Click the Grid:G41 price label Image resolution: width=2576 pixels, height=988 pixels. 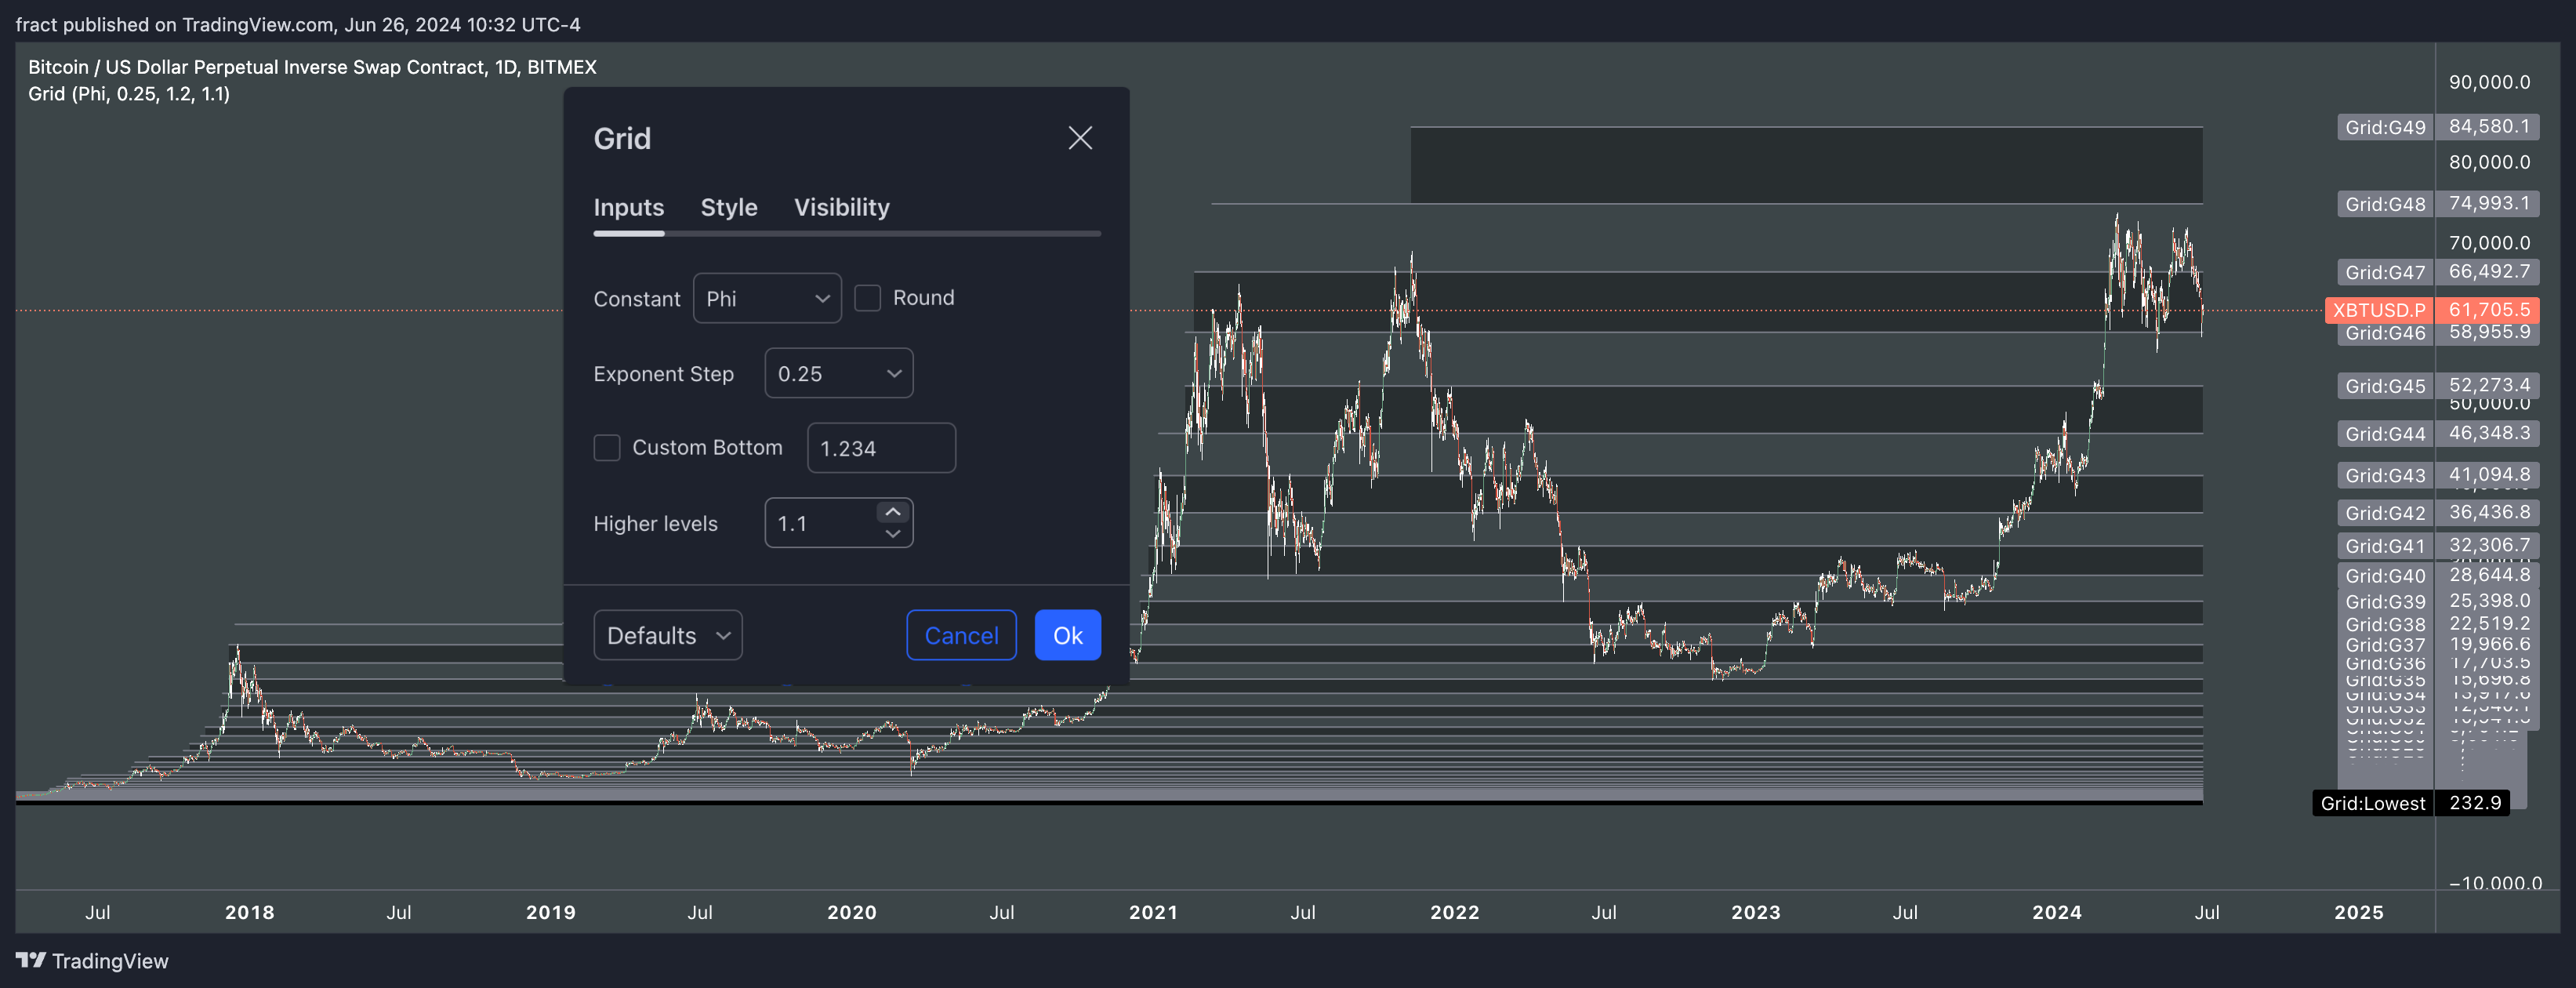(2385, 546)
